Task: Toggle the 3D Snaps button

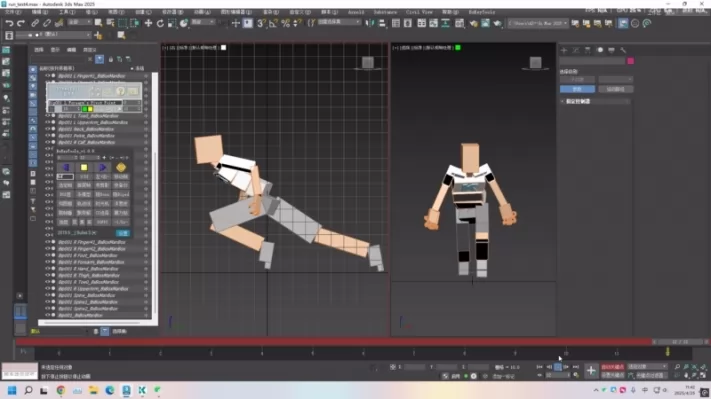Action: pos(261,23)
